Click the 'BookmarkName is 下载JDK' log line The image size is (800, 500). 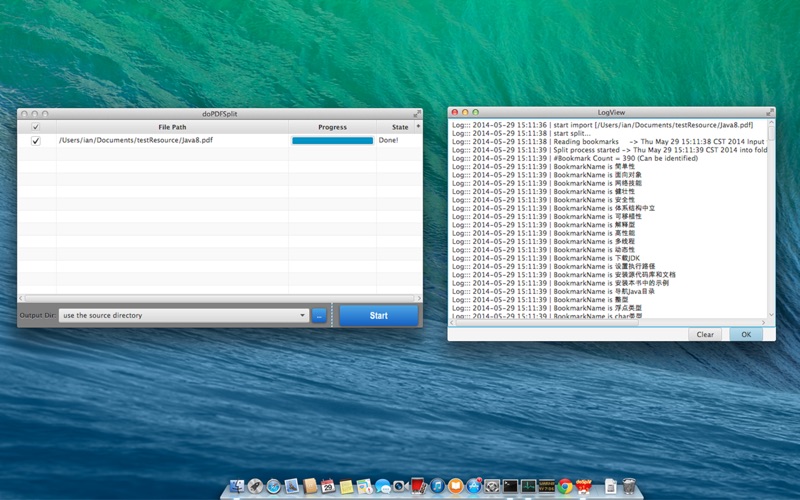[x=546, y=258]
